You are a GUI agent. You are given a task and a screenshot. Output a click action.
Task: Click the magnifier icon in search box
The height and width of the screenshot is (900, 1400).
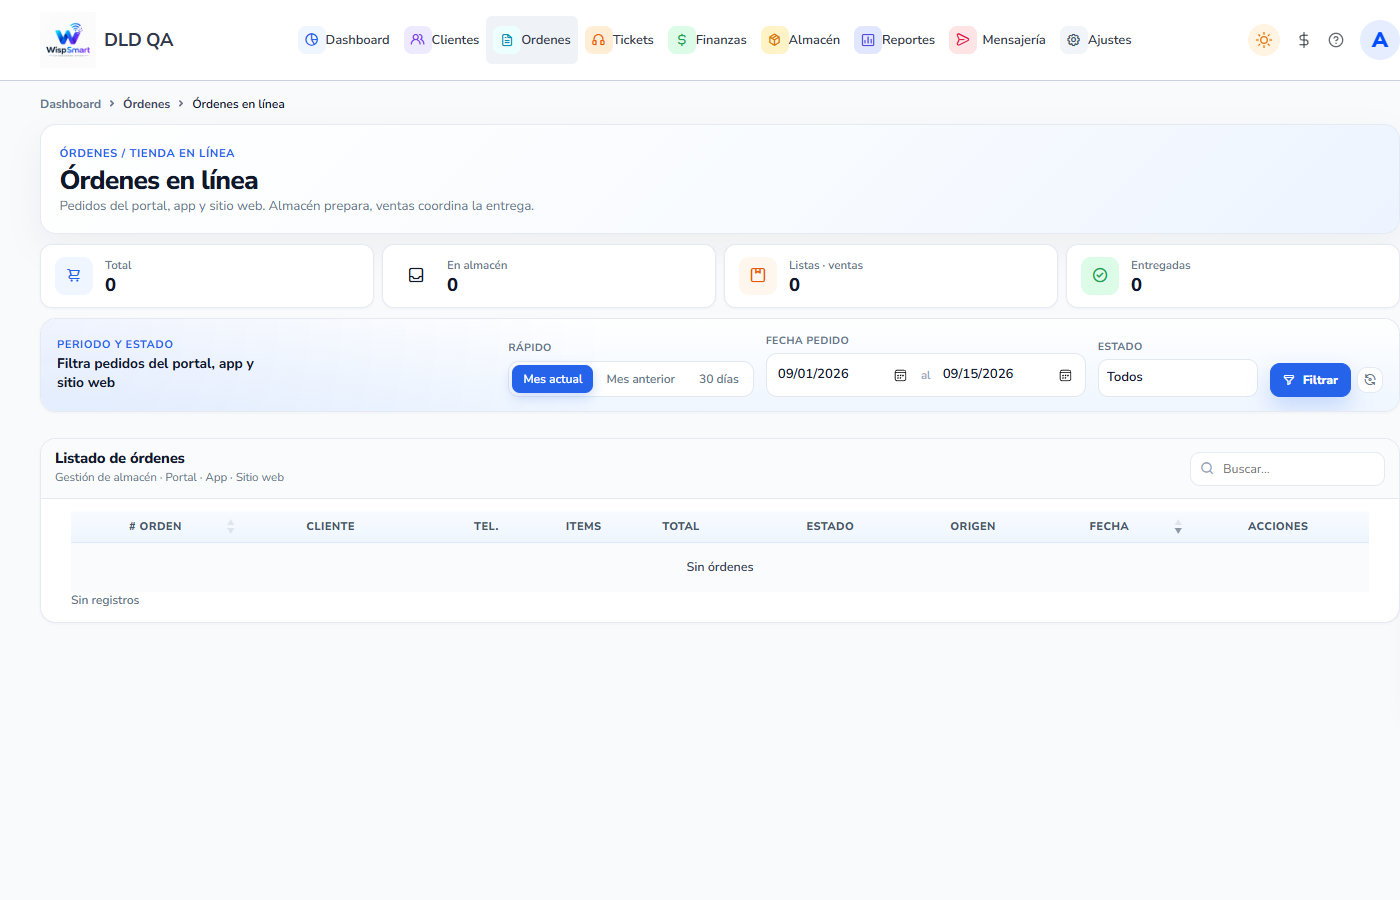pyautogui.click(x=1207, y=468)
